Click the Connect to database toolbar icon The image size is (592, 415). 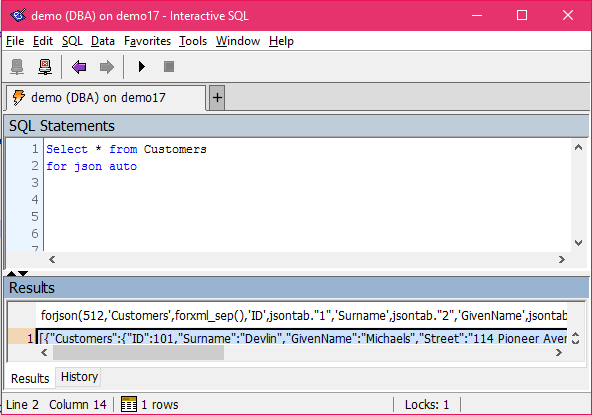17,67
